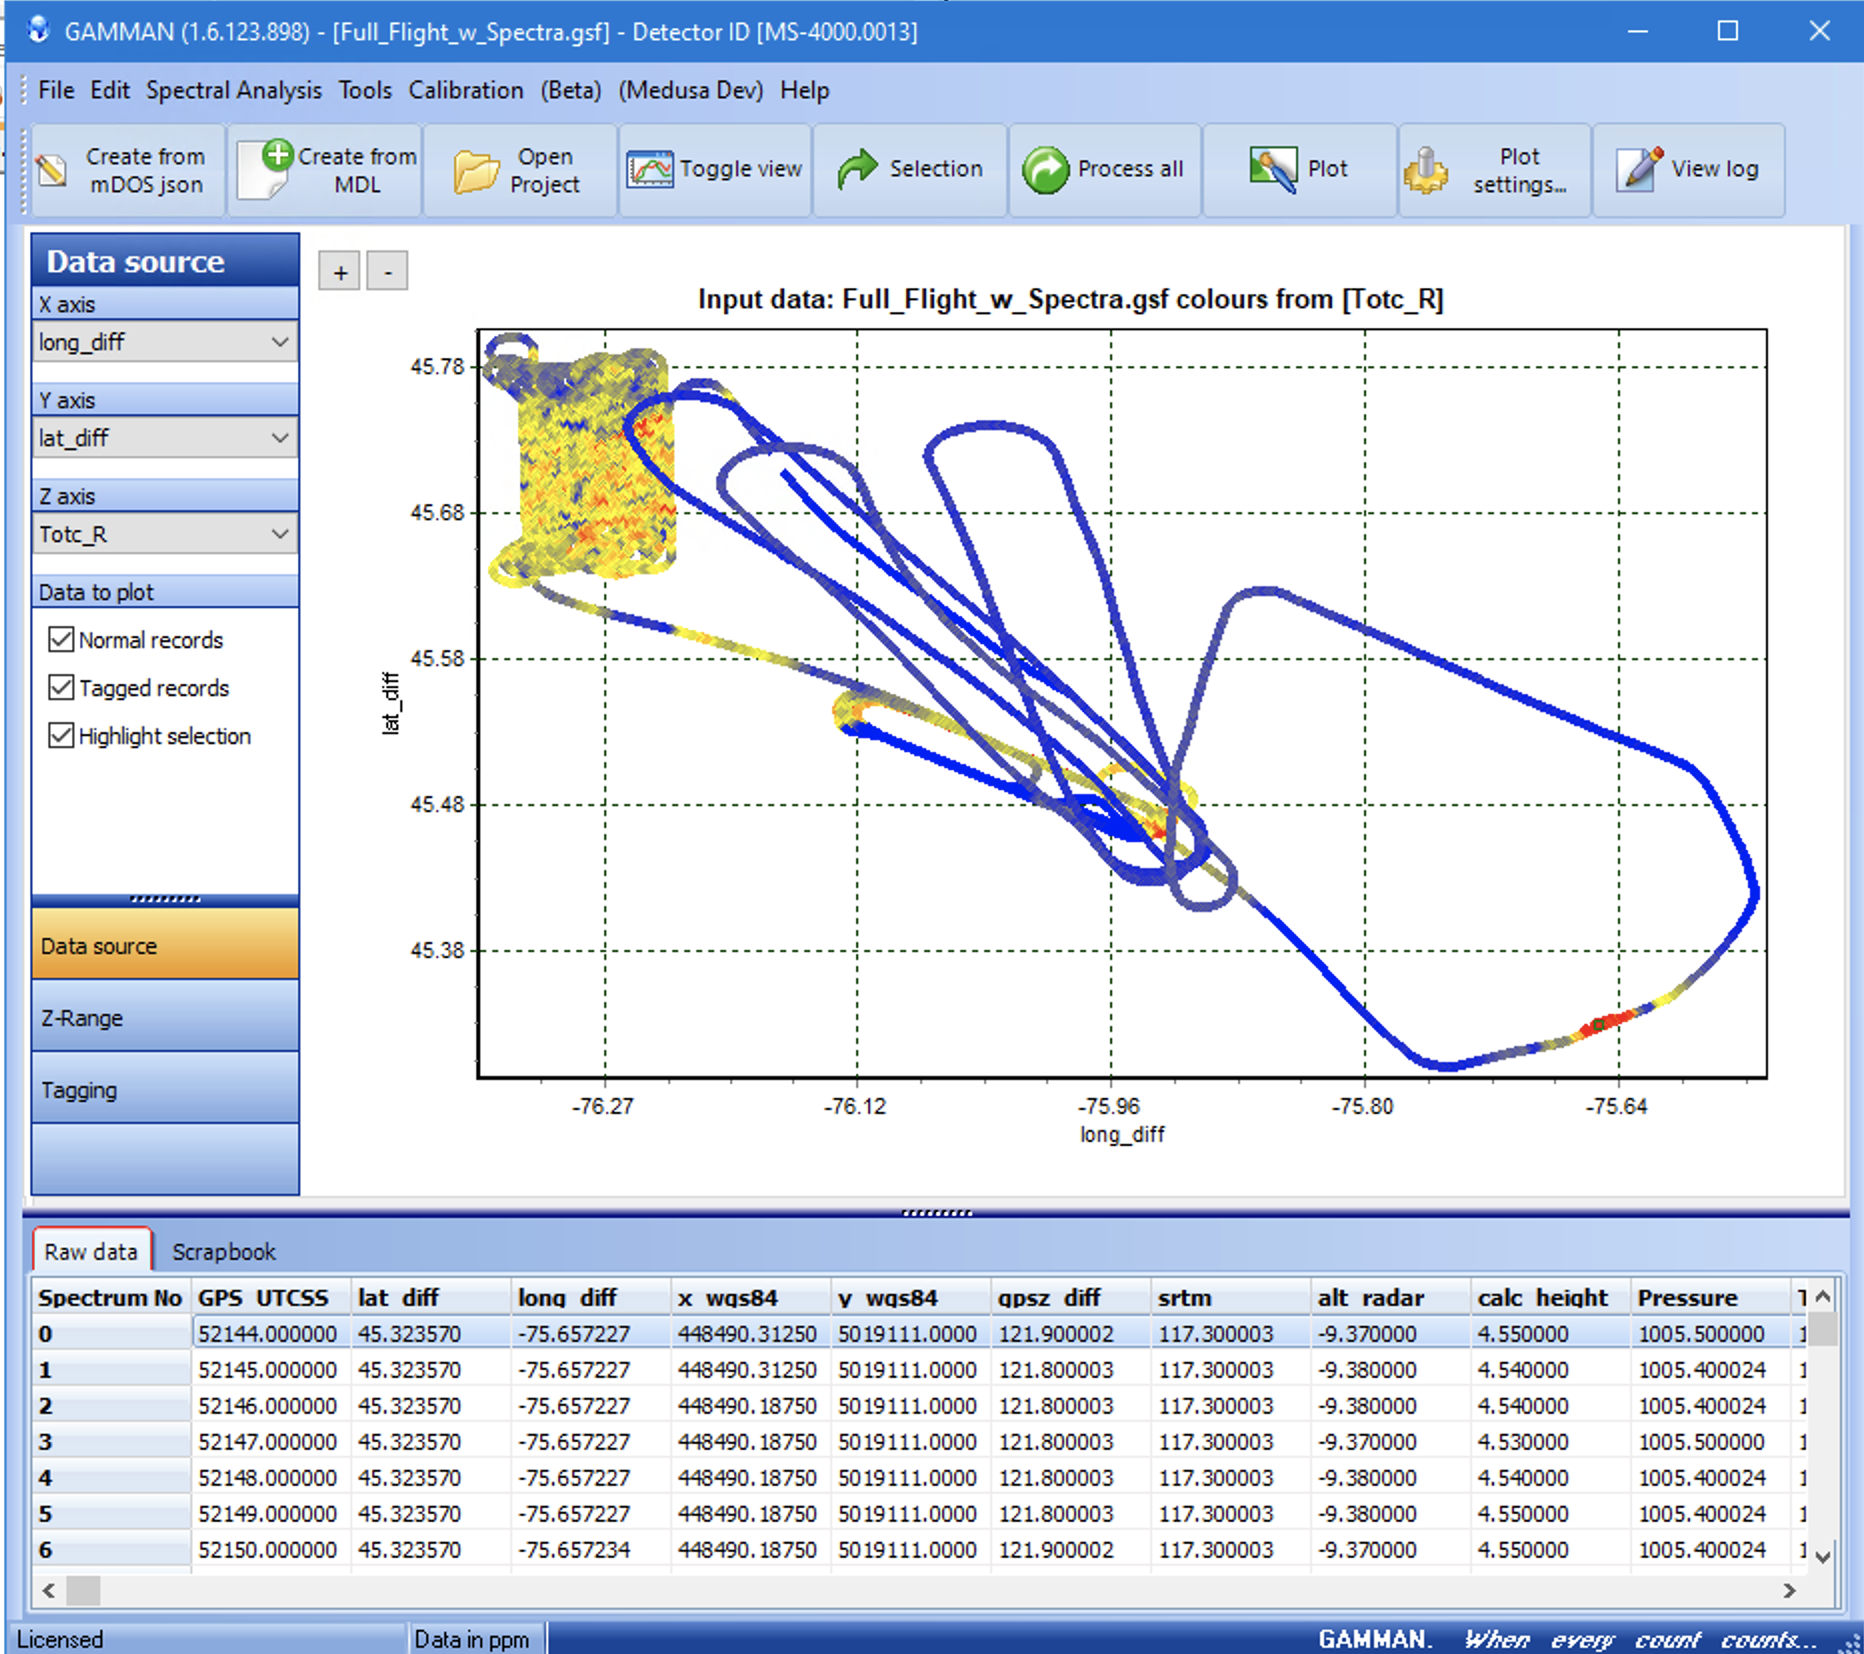Screen dimensions: 1864x1654
Task: Toggle view using the chart icon
Action: click(650, 170)
